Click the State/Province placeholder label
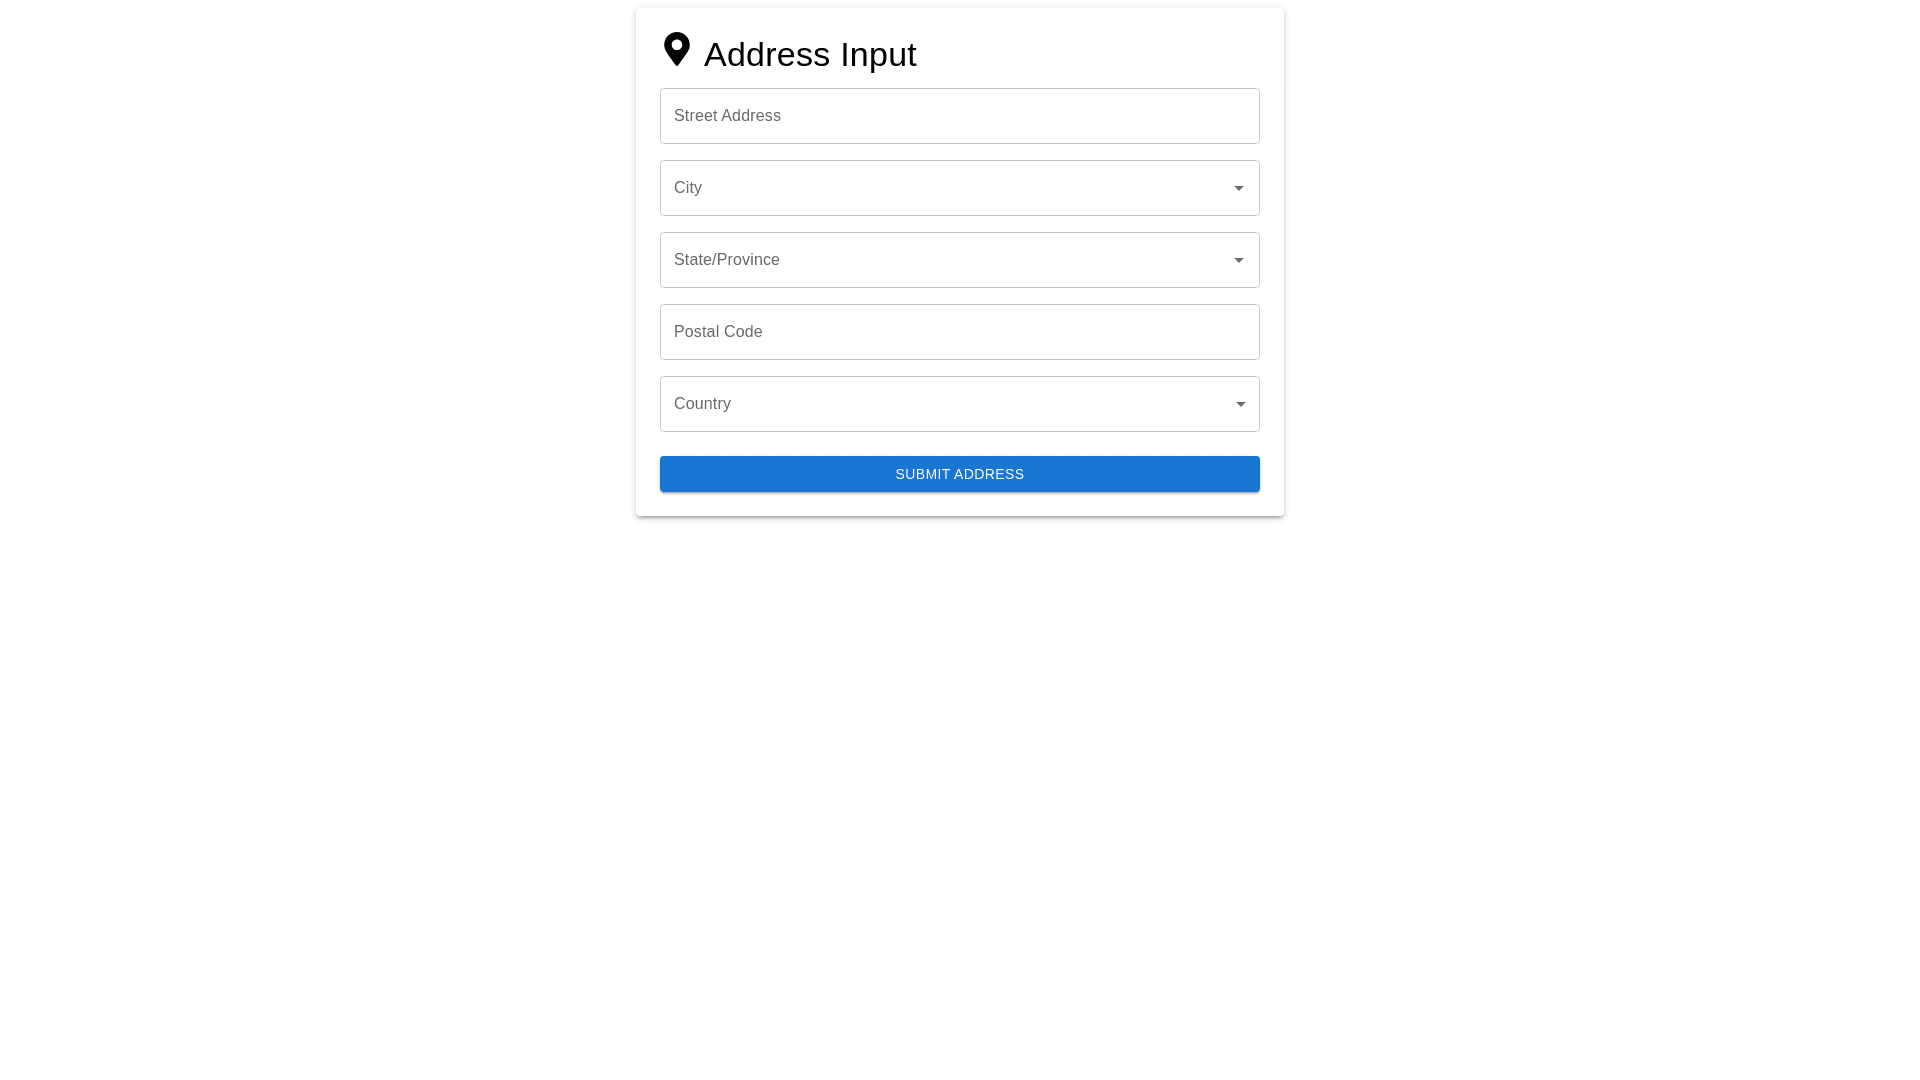The height and width of the screenshot is (1080, 1920). (727, 260)
